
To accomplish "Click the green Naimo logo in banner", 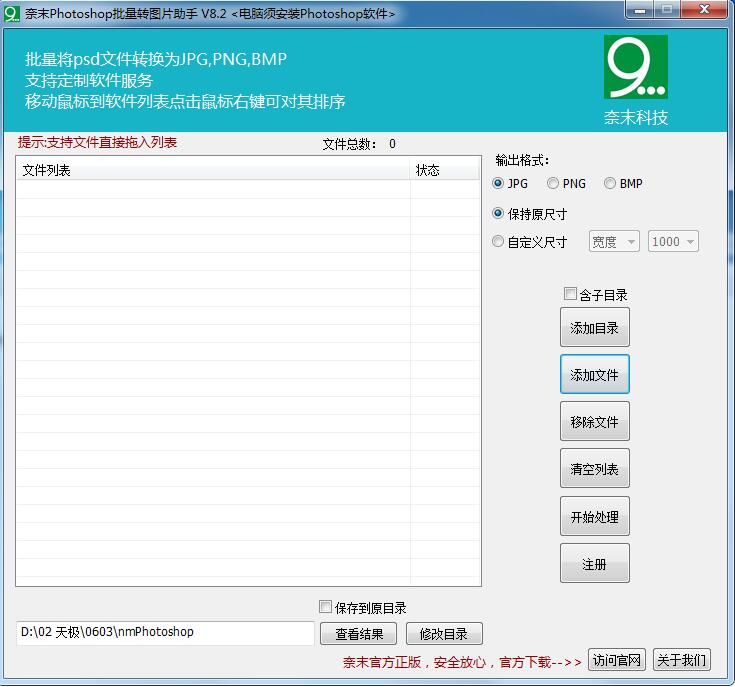I will tap(635, 68).
